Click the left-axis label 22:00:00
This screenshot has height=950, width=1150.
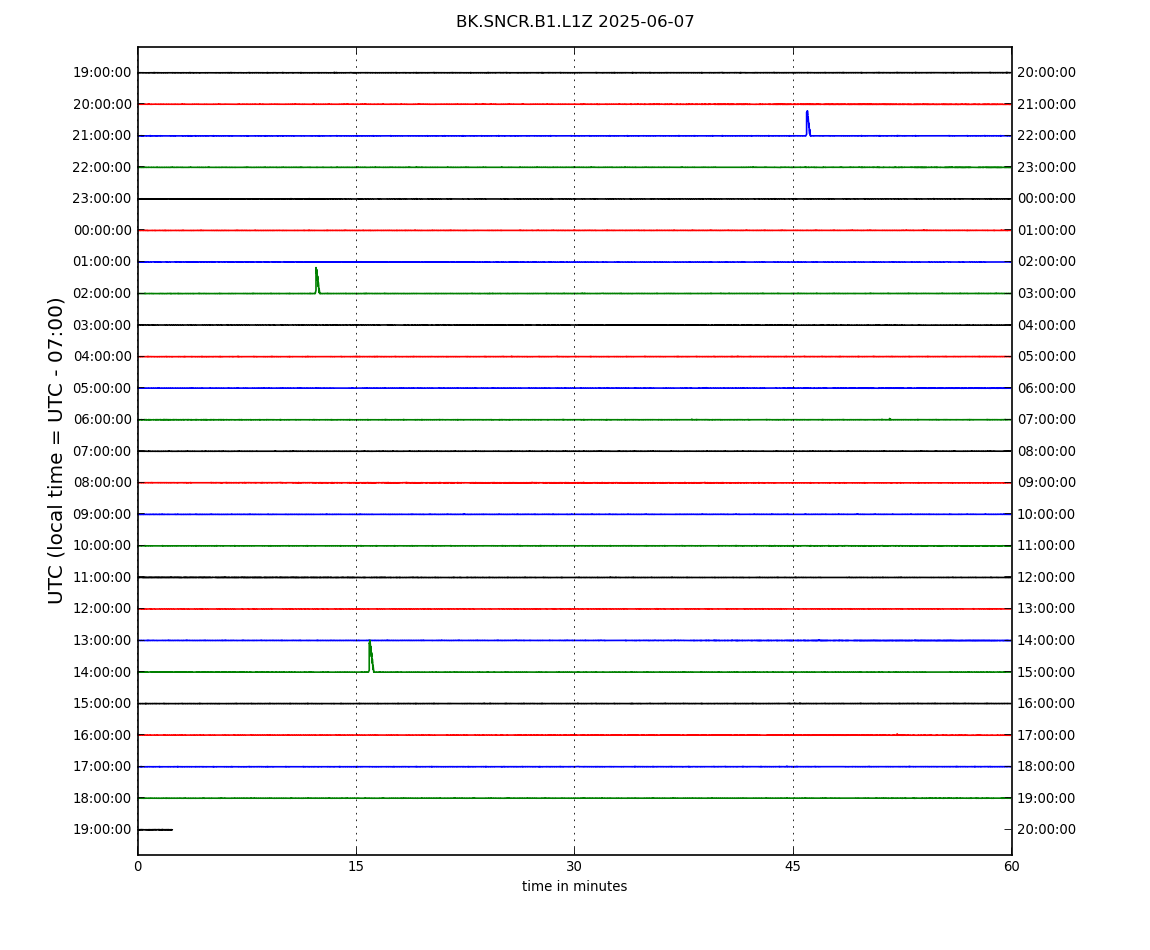(103, 167)
